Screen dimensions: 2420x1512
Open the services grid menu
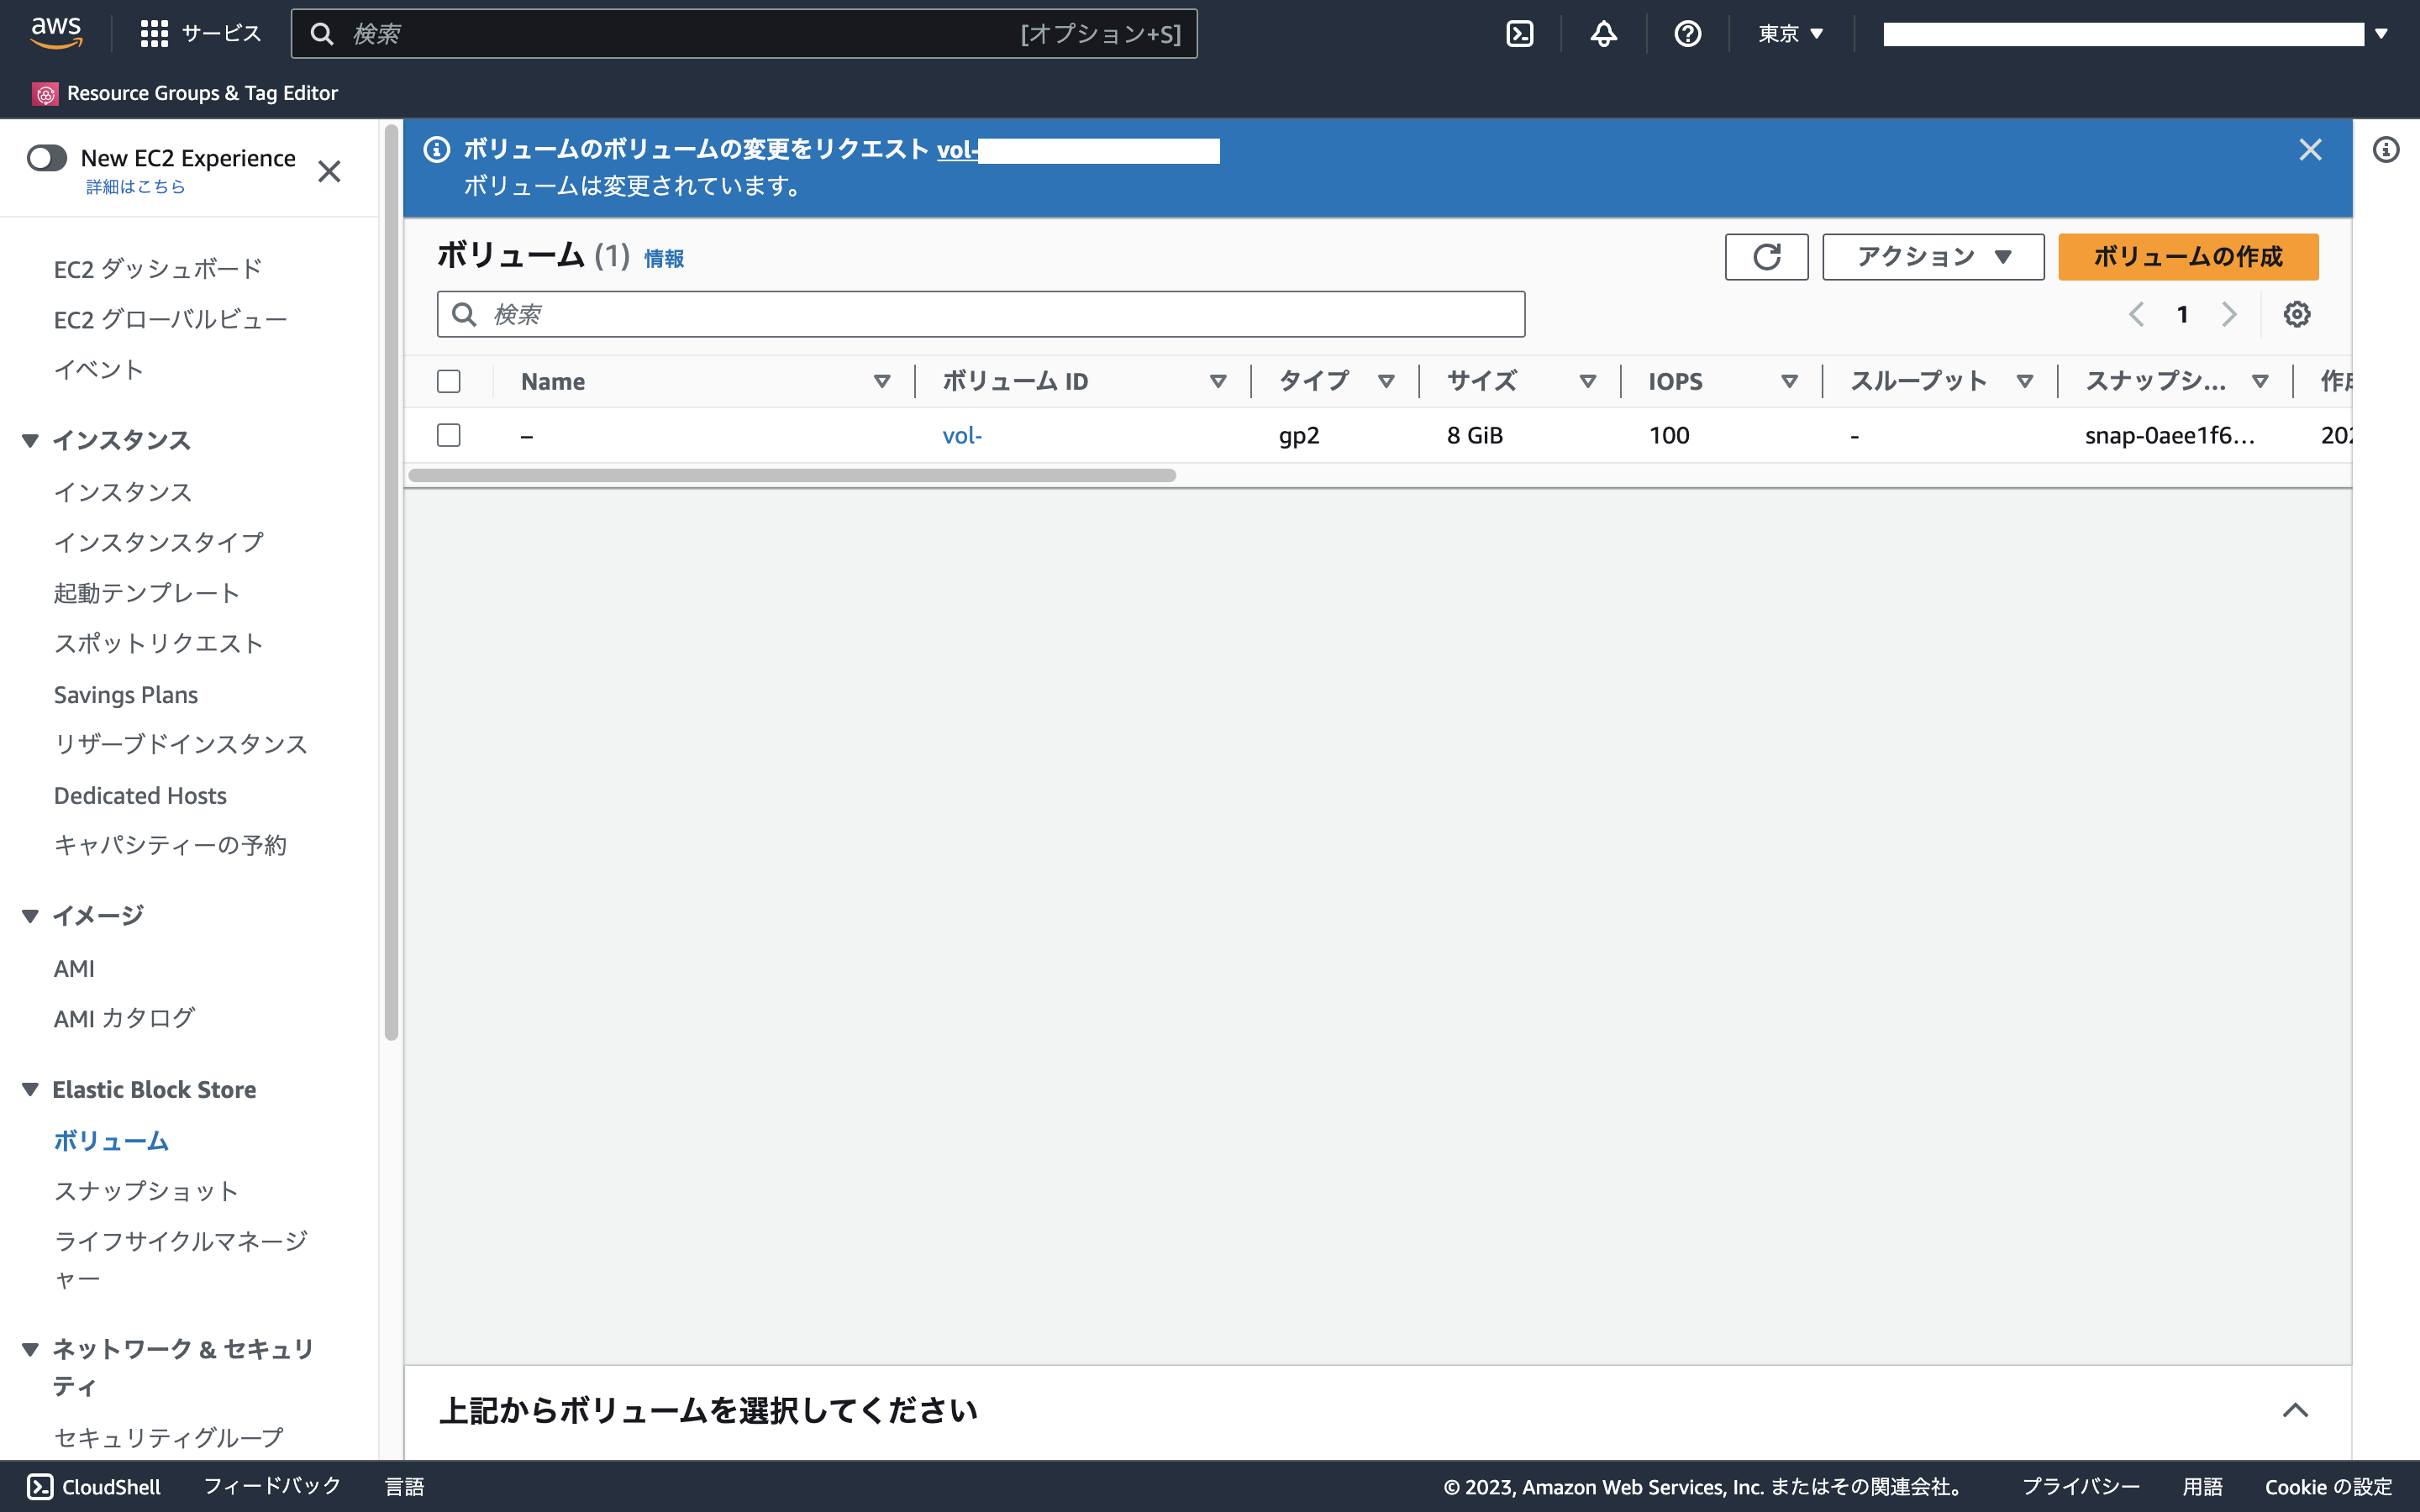pos(154,33)
